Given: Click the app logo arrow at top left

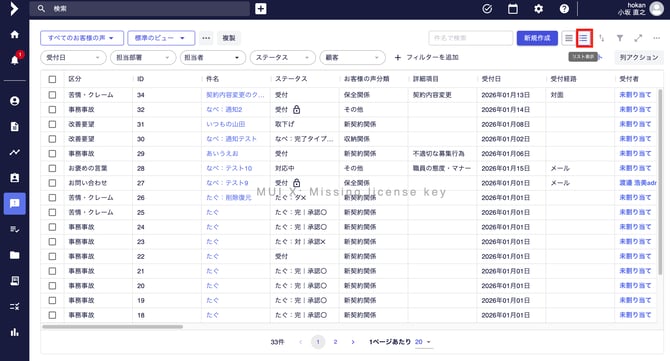Looking at the screenshot, I should click(14, 9).
